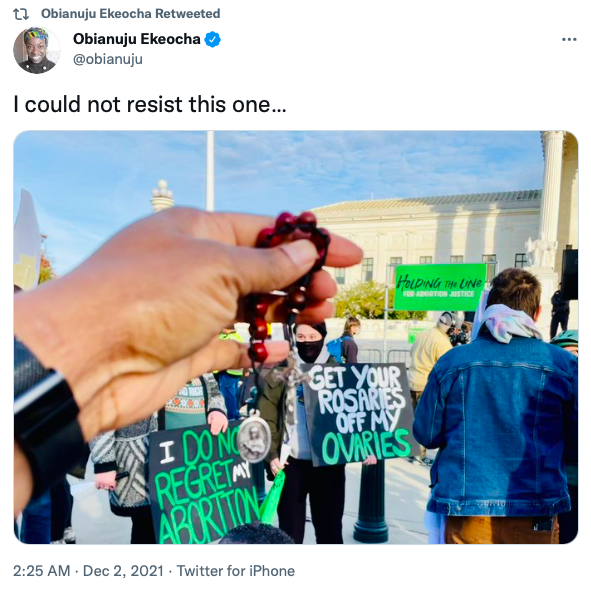Click the silver rosary medal in the photo

tap(254, 438)
